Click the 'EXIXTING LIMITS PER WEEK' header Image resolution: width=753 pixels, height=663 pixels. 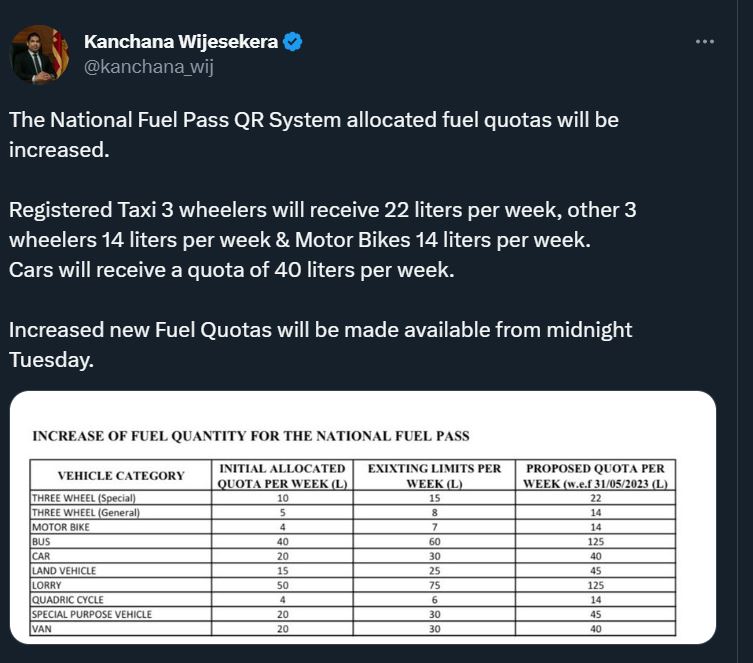[x=434, y=476]
